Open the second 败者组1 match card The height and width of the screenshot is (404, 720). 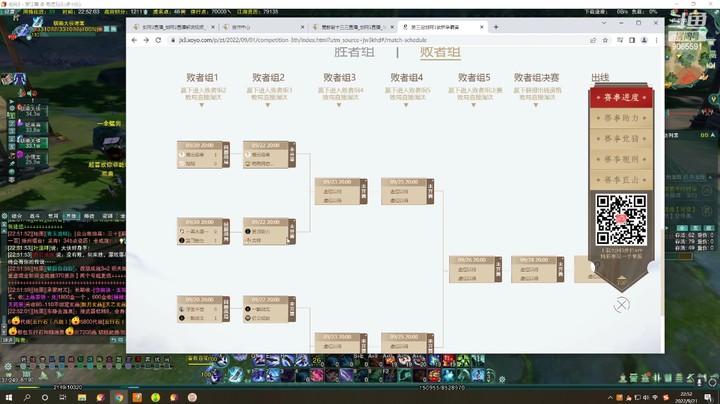203,231
